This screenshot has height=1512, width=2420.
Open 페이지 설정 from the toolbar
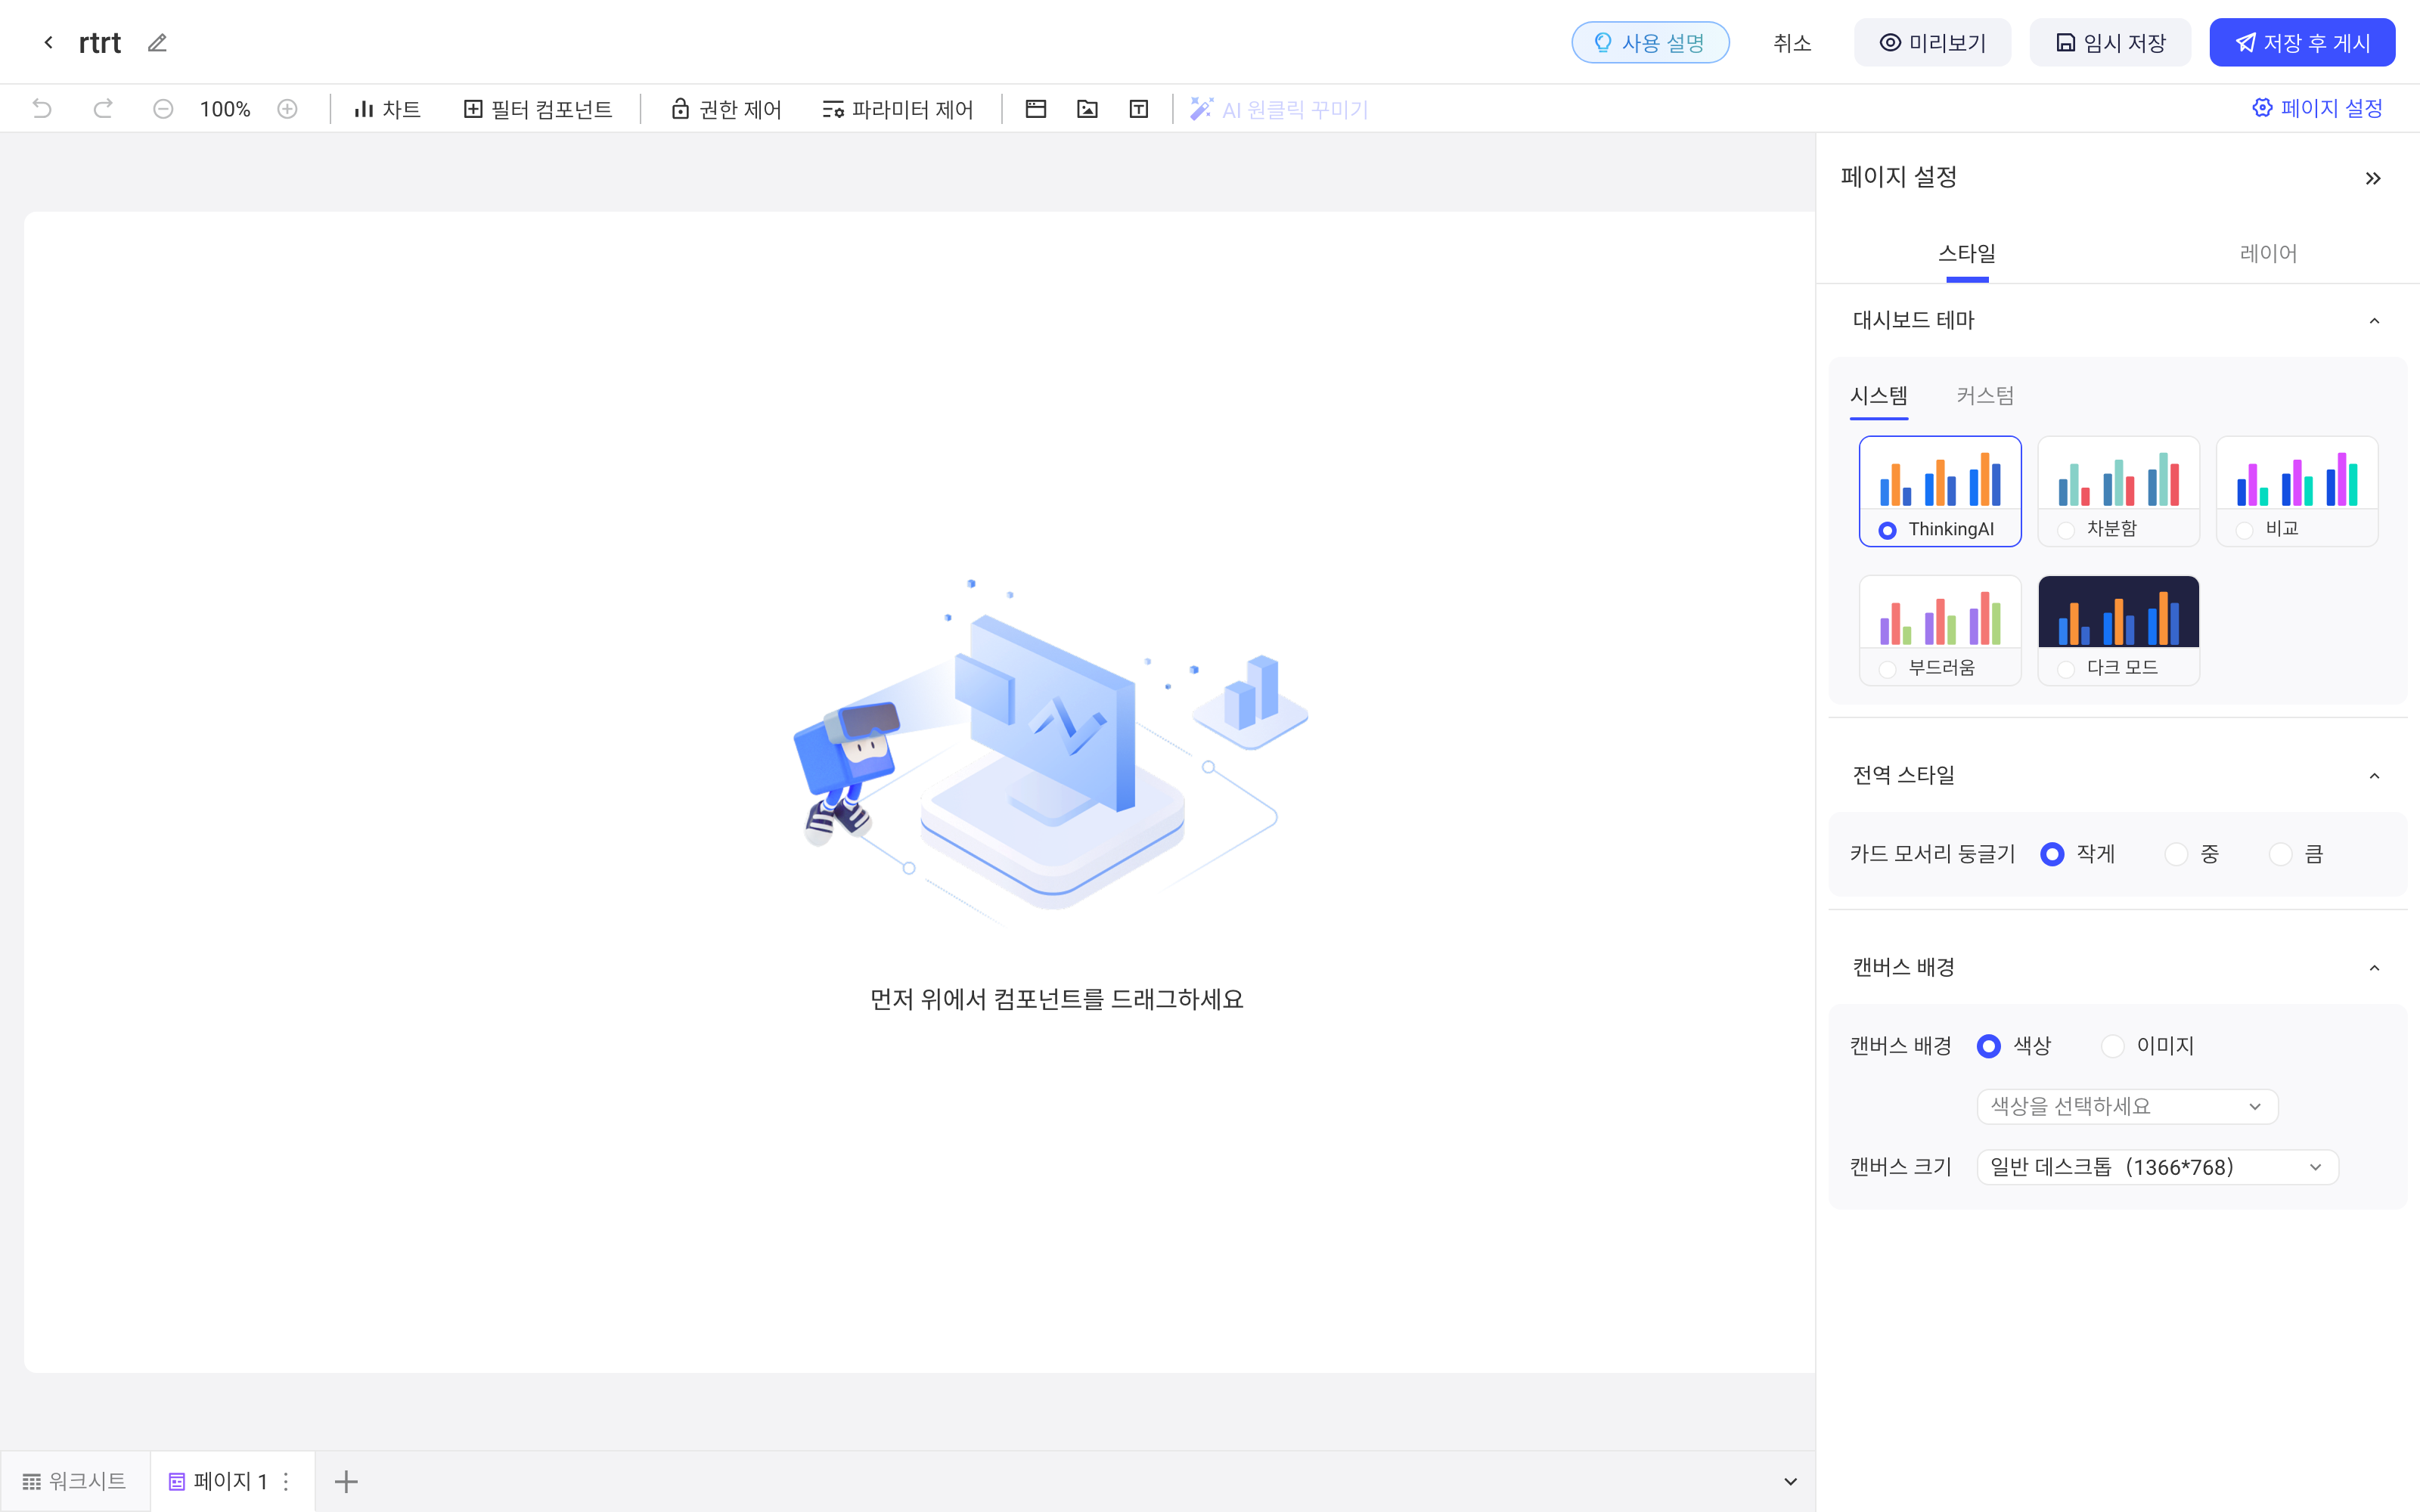[2317, 108]
